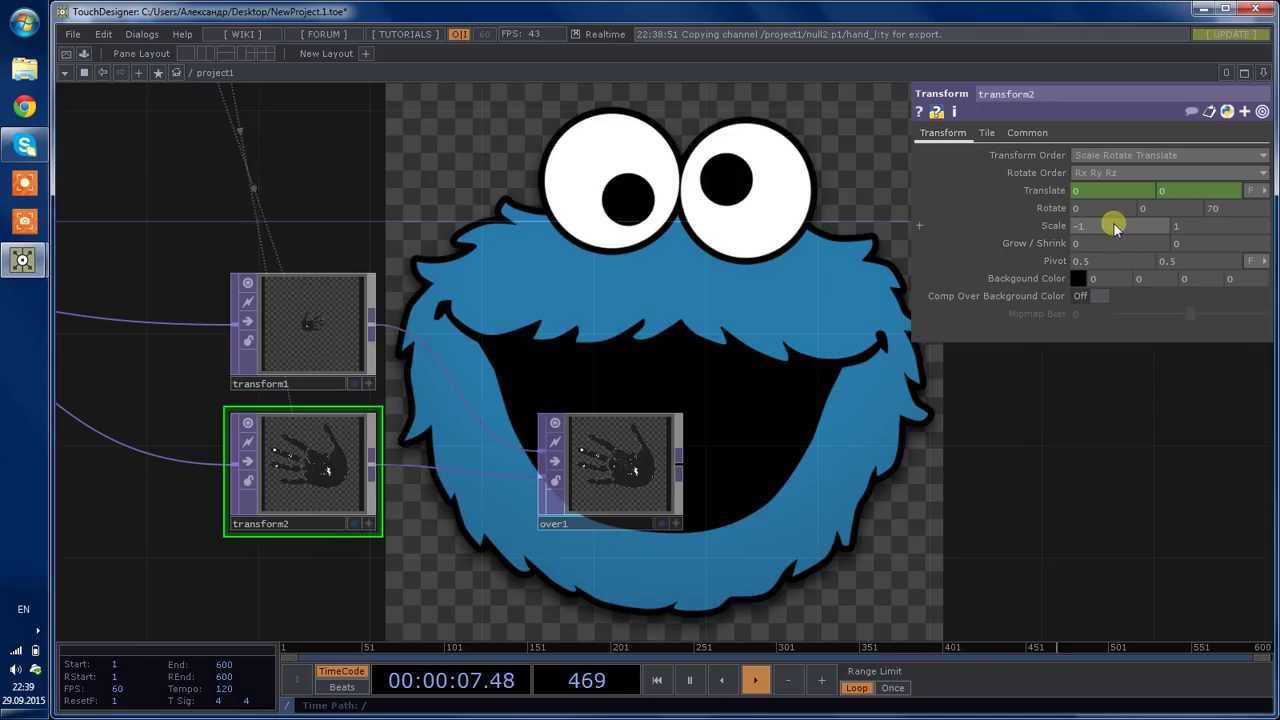
Task: Open the Transform Order dropdown
Action: coord(1170,155)
